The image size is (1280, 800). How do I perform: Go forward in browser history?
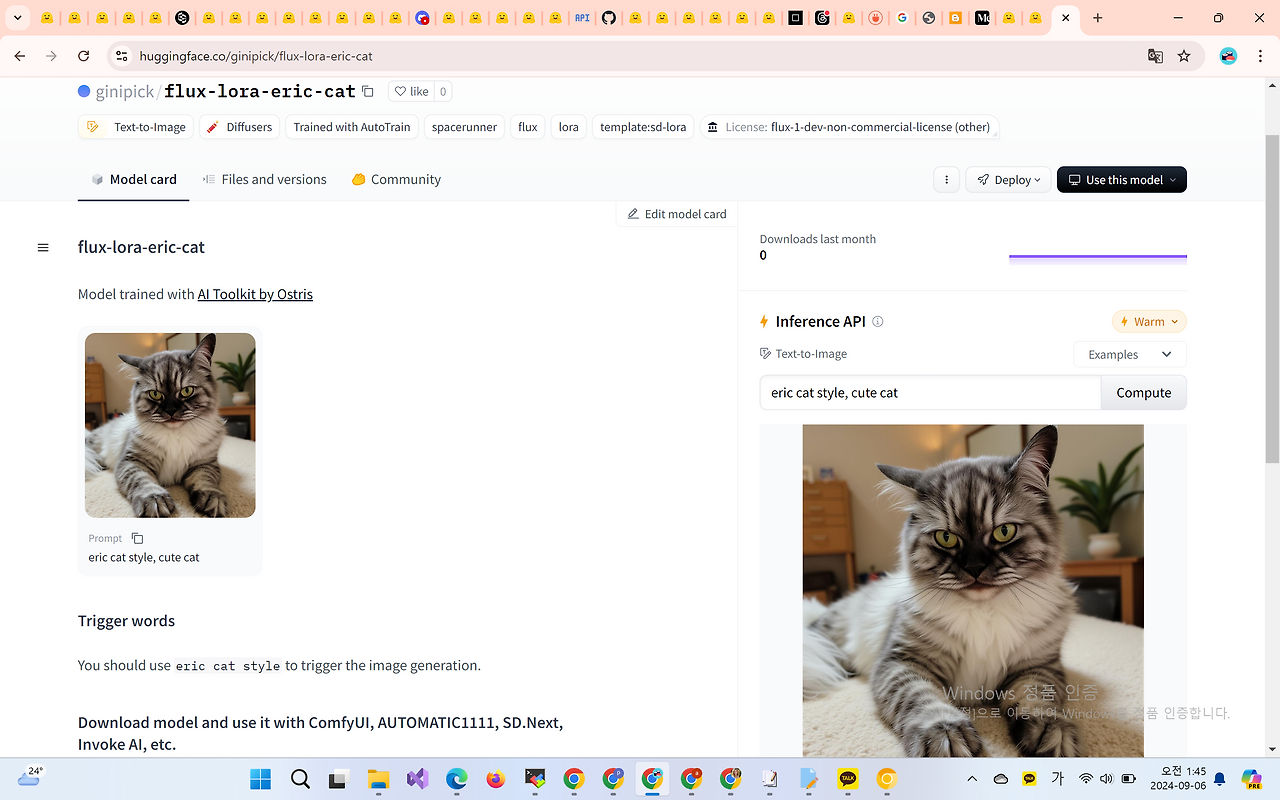(x=52, y=56)
